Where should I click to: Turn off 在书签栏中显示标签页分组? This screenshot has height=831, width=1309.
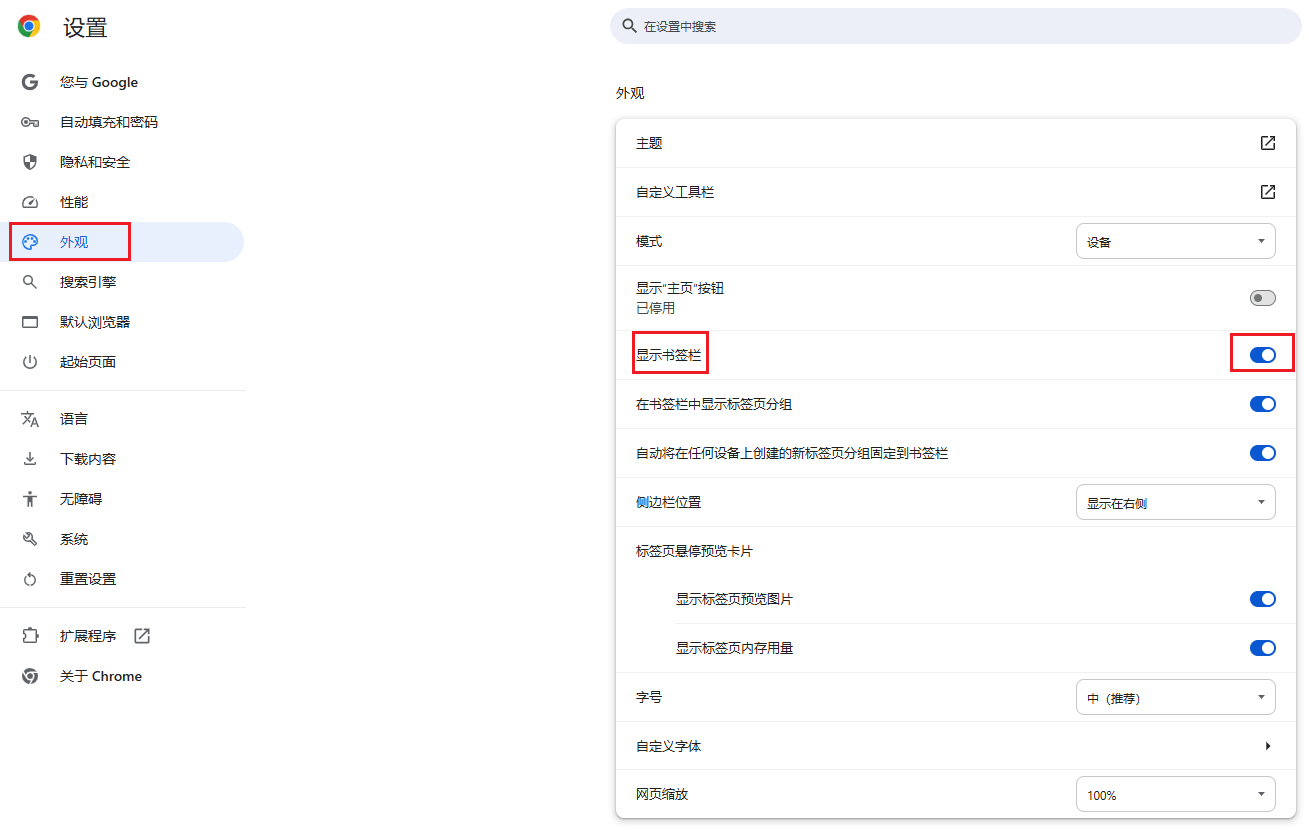[1263, 404]
